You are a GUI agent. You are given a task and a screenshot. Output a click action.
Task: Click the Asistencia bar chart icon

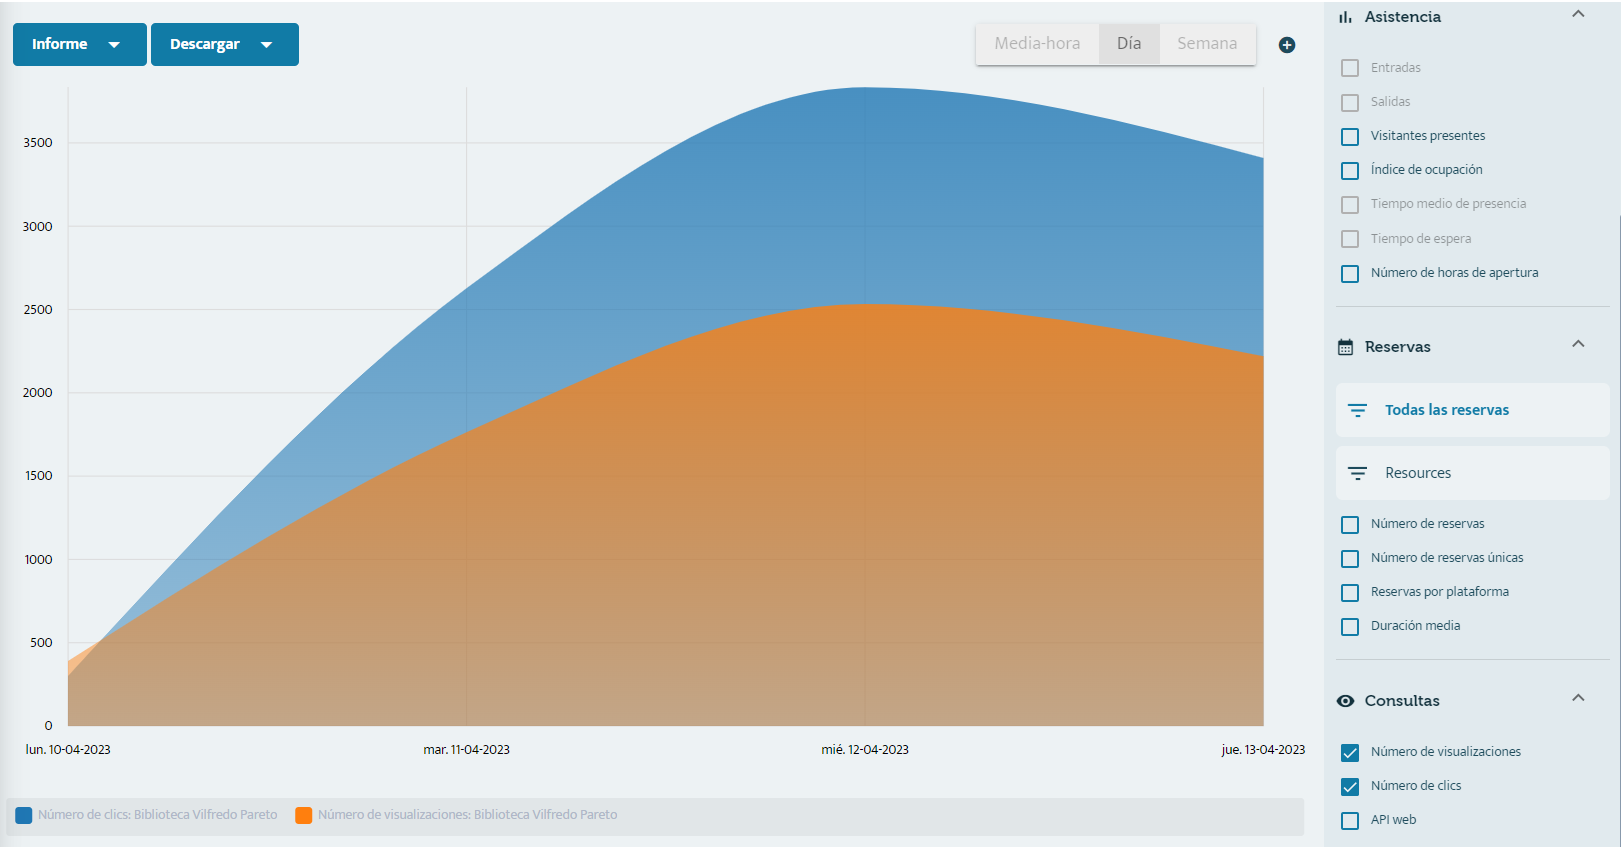(x=1346, y=17)
